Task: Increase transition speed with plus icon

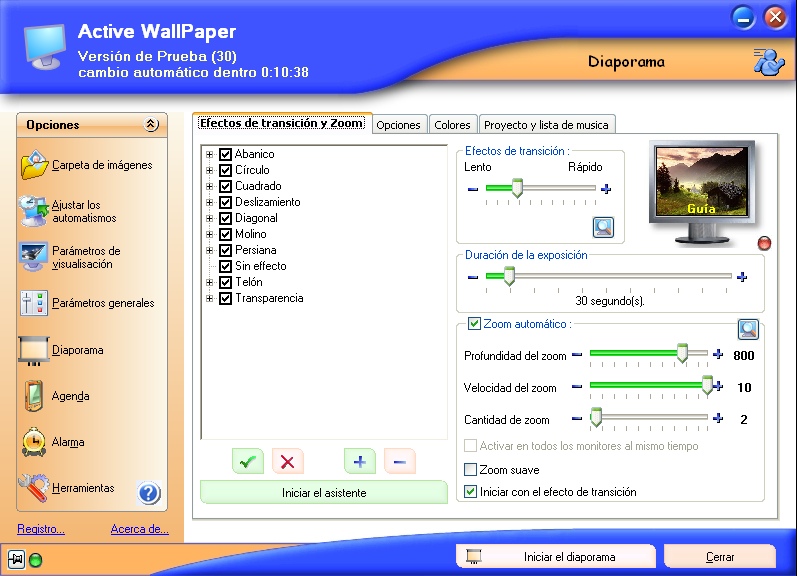Action: pos(606,189)
